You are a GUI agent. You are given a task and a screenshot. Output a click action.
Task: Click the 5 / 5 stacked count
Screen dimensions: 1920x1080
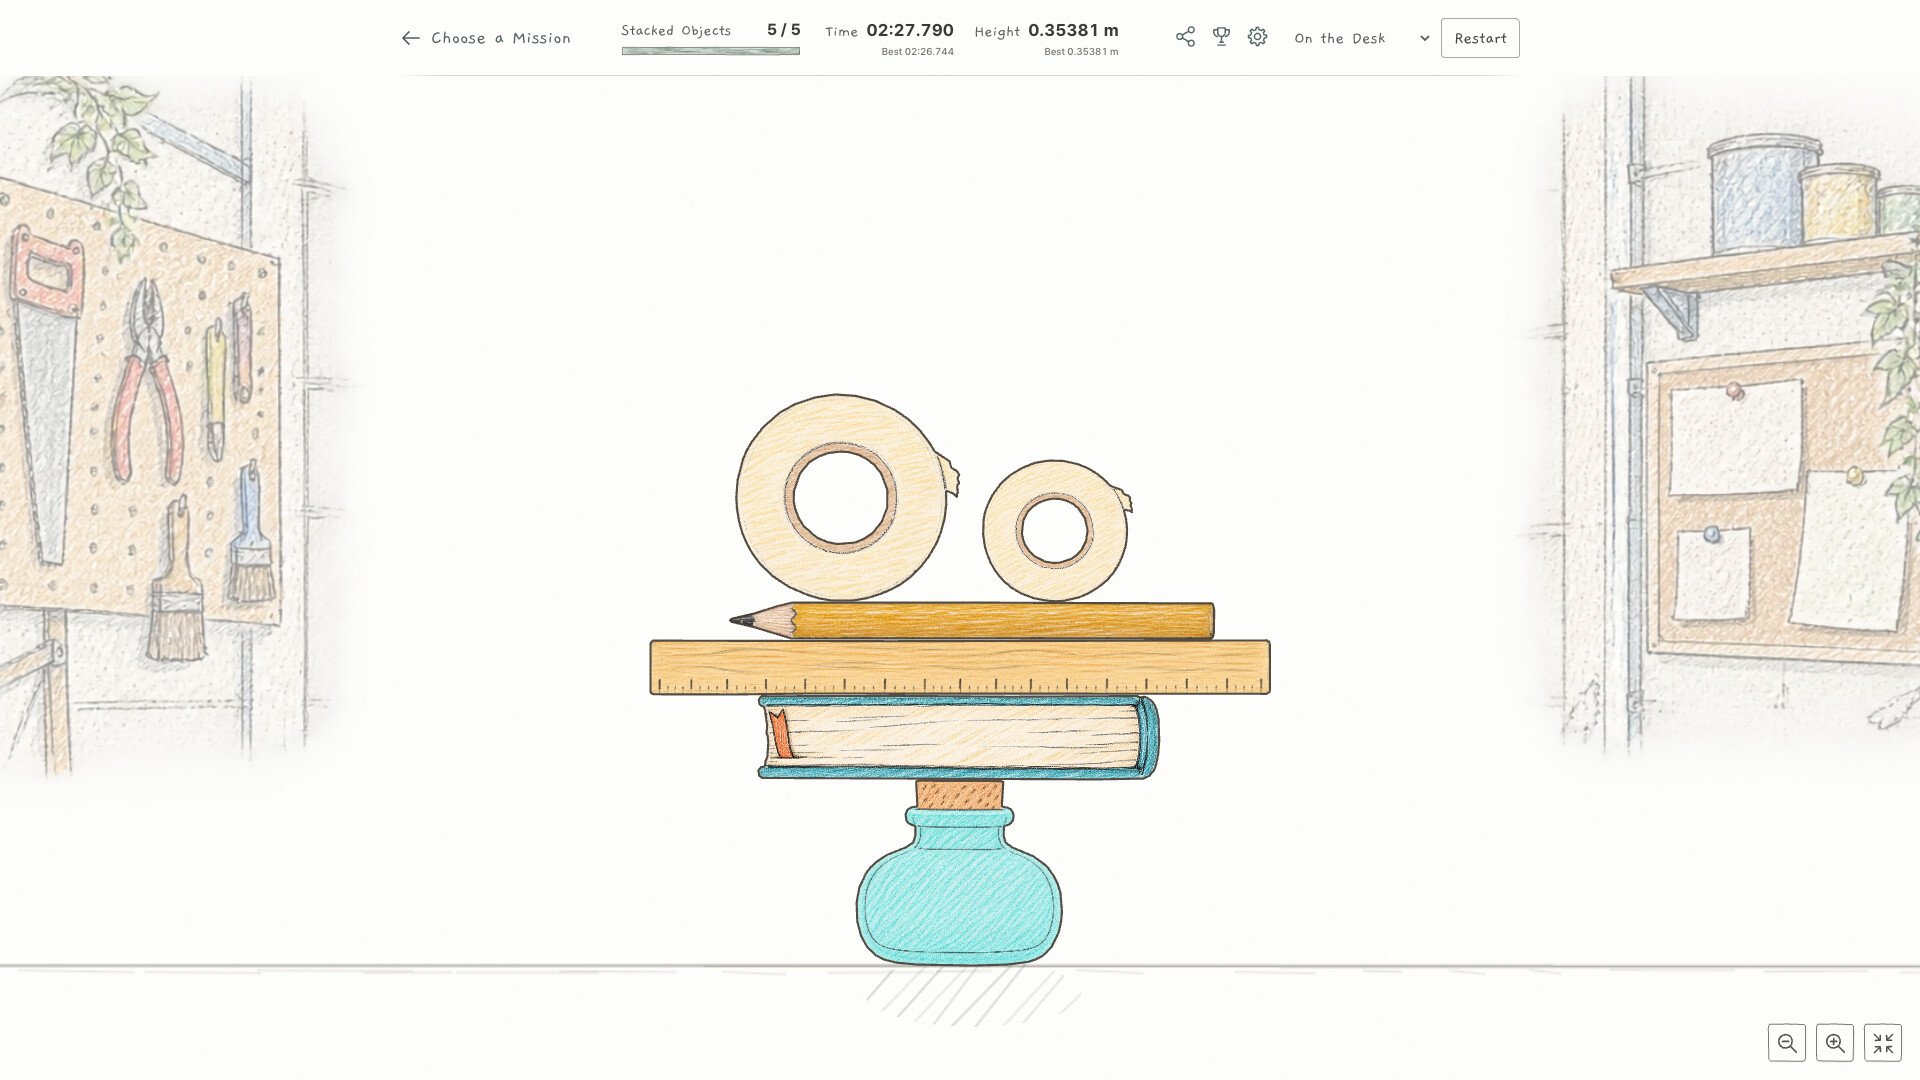[784, 30]
